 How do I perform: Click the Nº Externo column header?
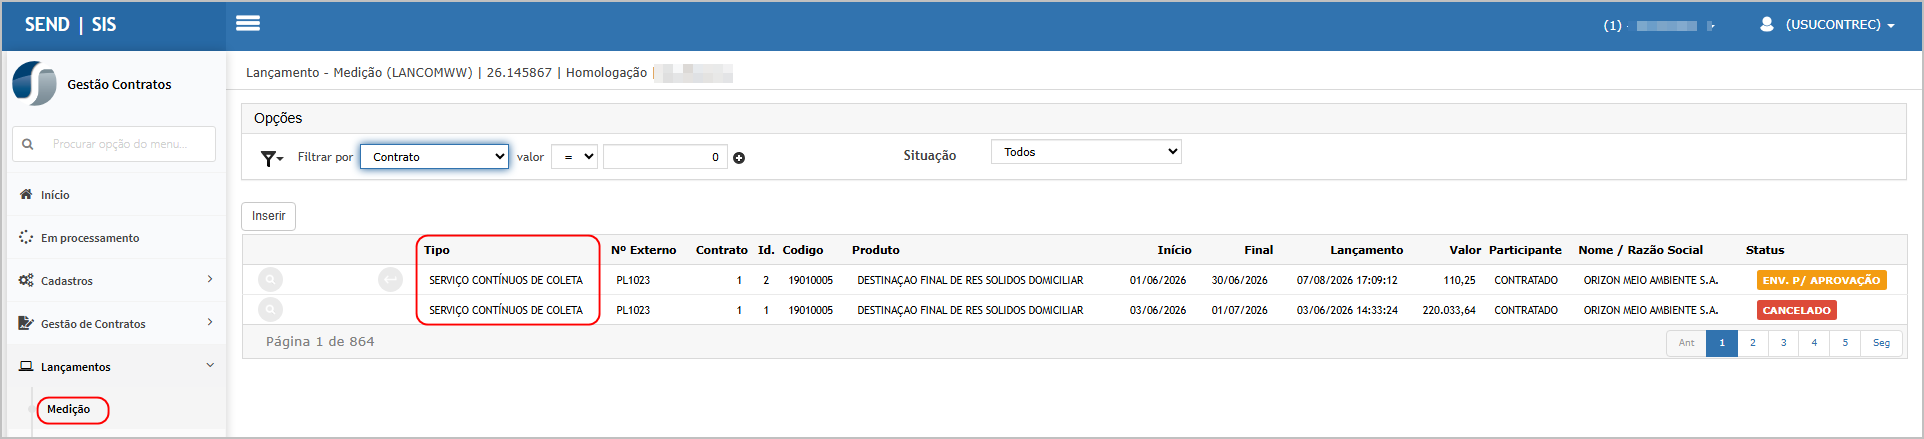coord(643,250)
